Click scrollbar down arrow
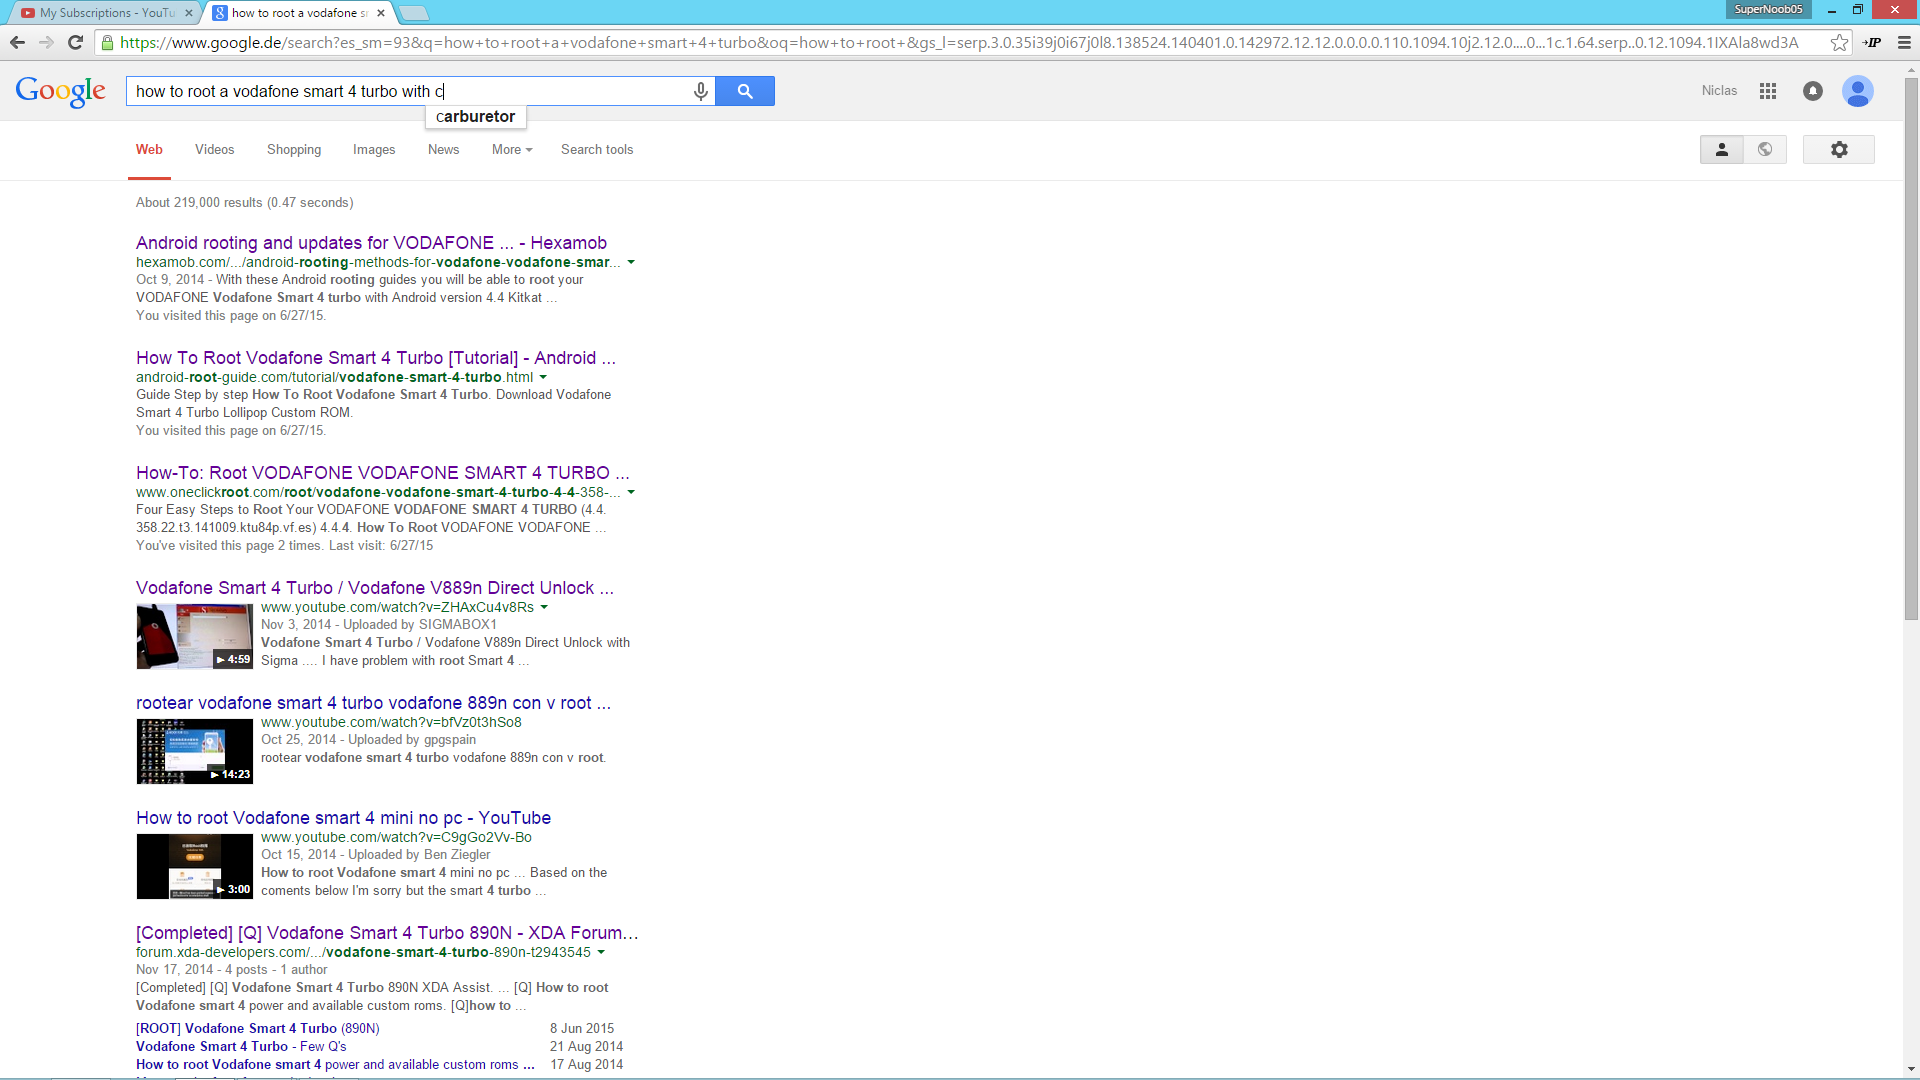The image size is (1920, 1080). click(1911, 1069)
